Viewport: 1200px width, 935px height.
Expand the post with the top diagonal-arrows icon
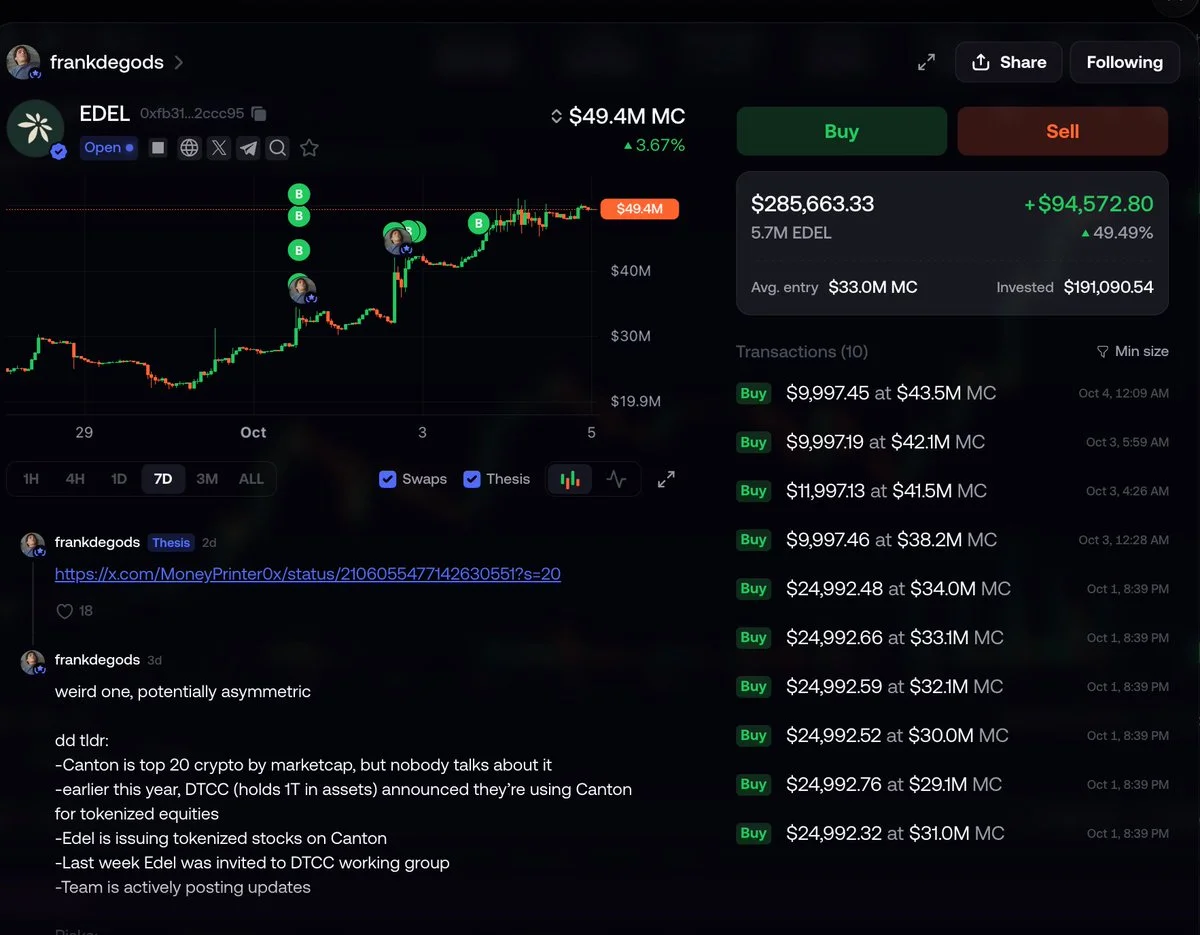pos(927,62)
